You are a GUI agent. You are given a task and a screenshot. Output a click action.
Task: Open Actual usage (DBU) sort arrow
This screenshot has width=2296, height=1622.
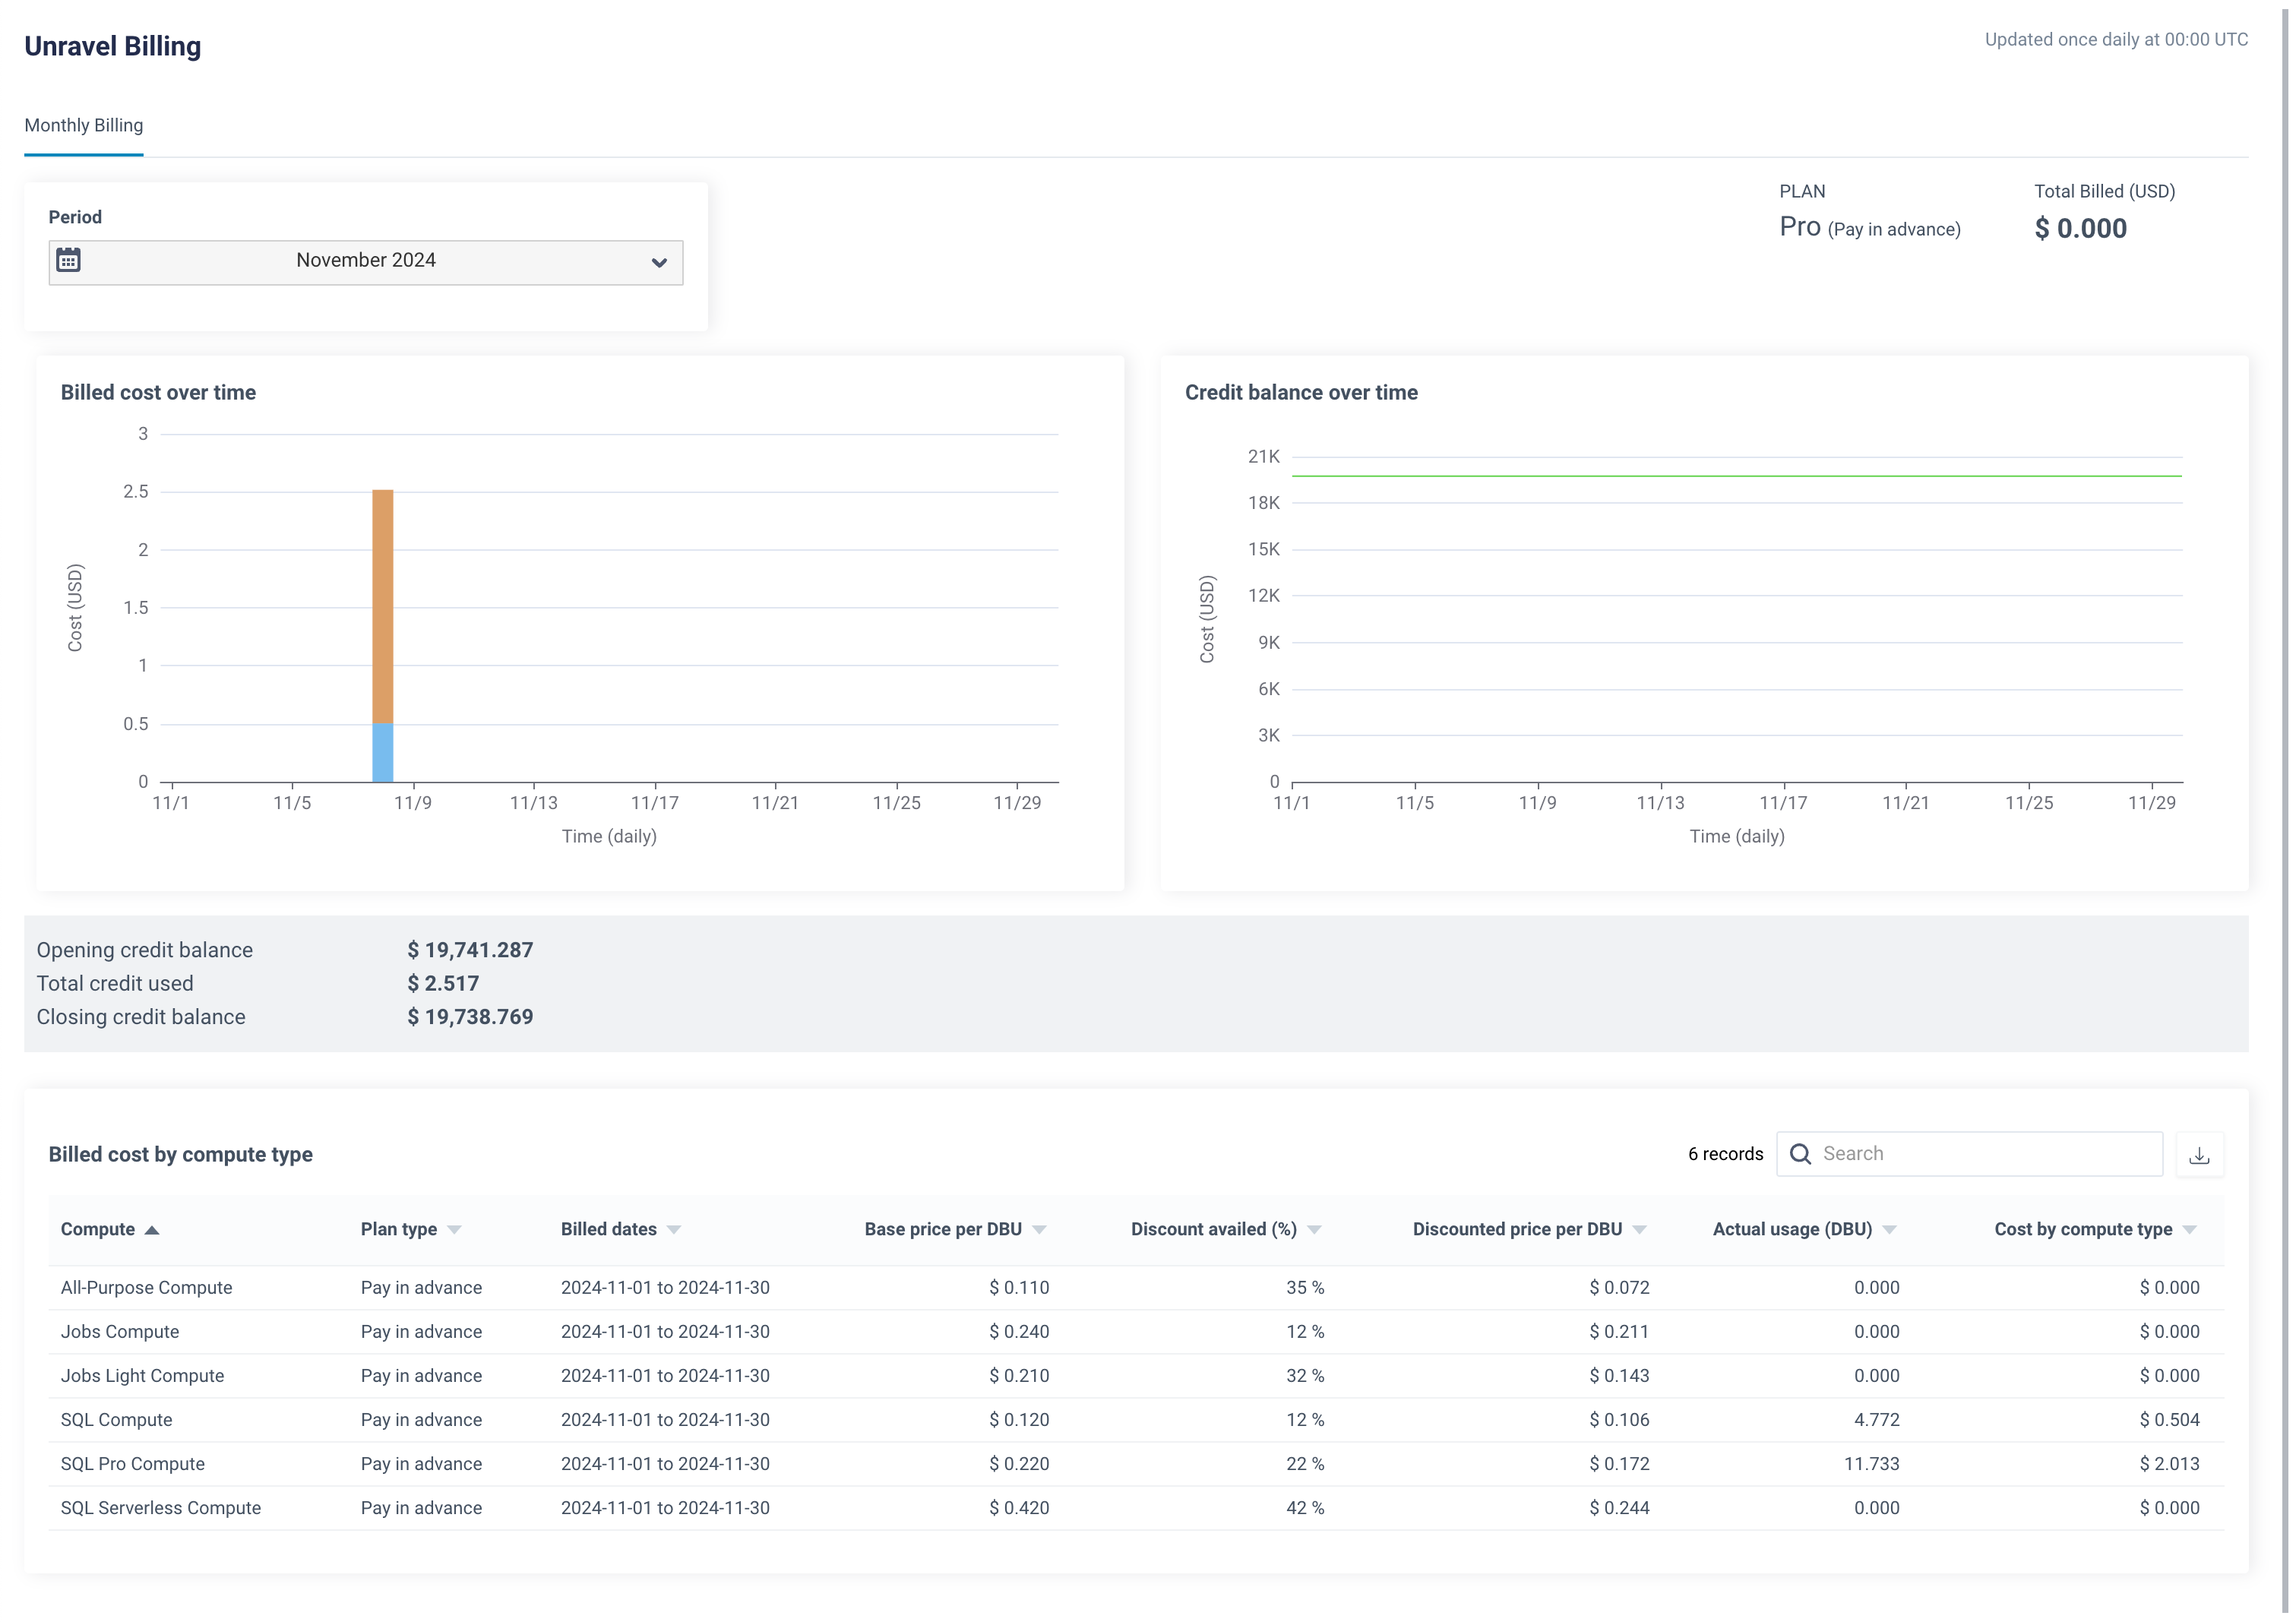point(1889,1230)
